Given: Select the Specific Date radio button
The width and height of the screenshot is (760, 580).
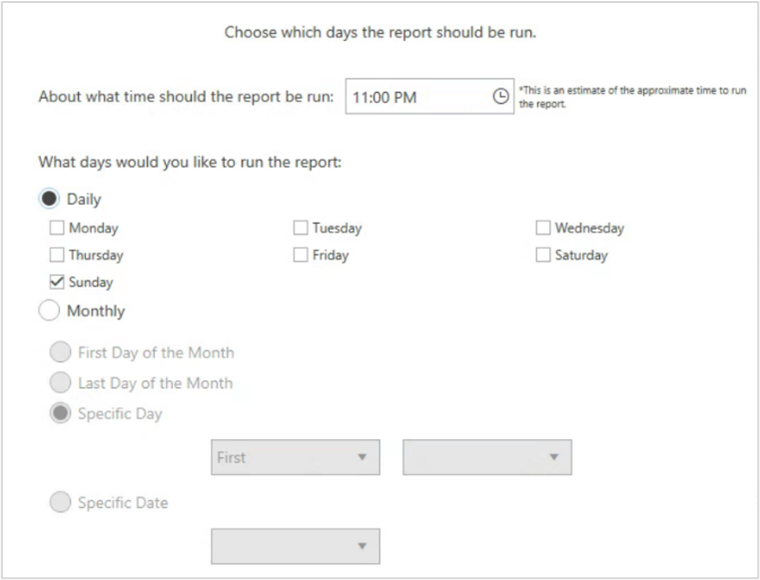Looking at the screenshot, I should [x=61, y=503].
